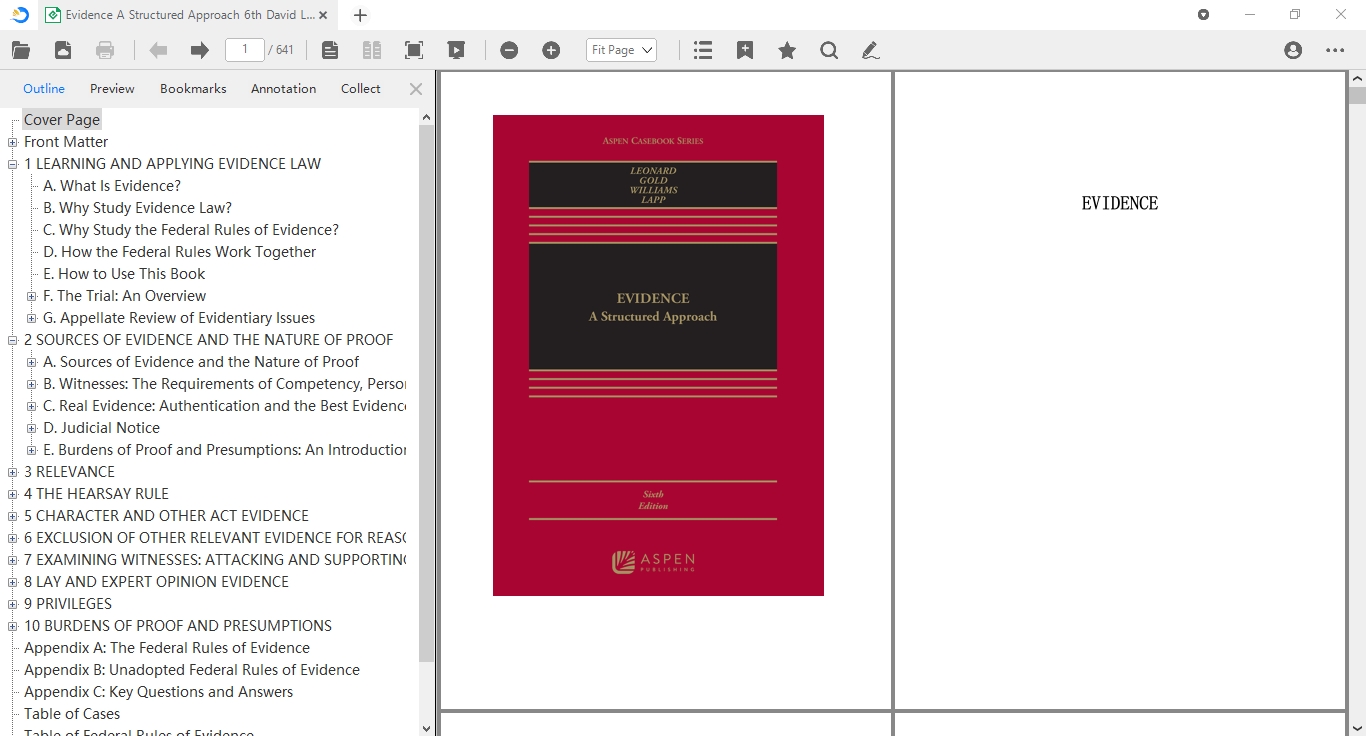Expand D. Judicial Notice node

[32, 428]
